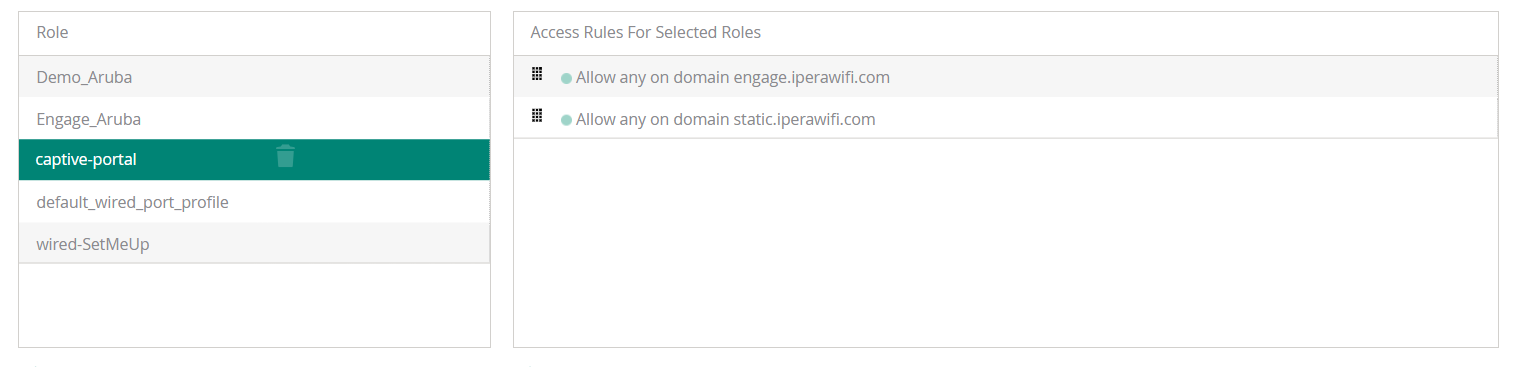Grab the drag handle for static.iperawifi.com rule
This screenshot has height=367, width=1515.
click(x=537, y=115)
